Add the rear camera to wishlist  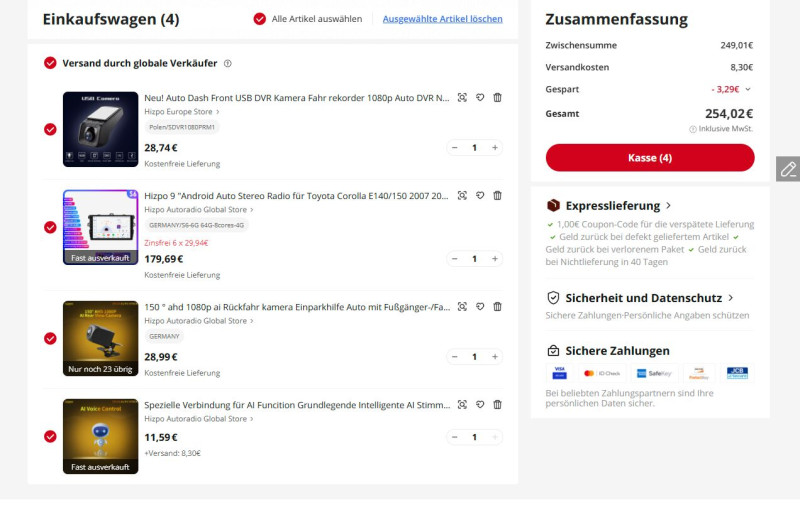click(x=480, y=306)
